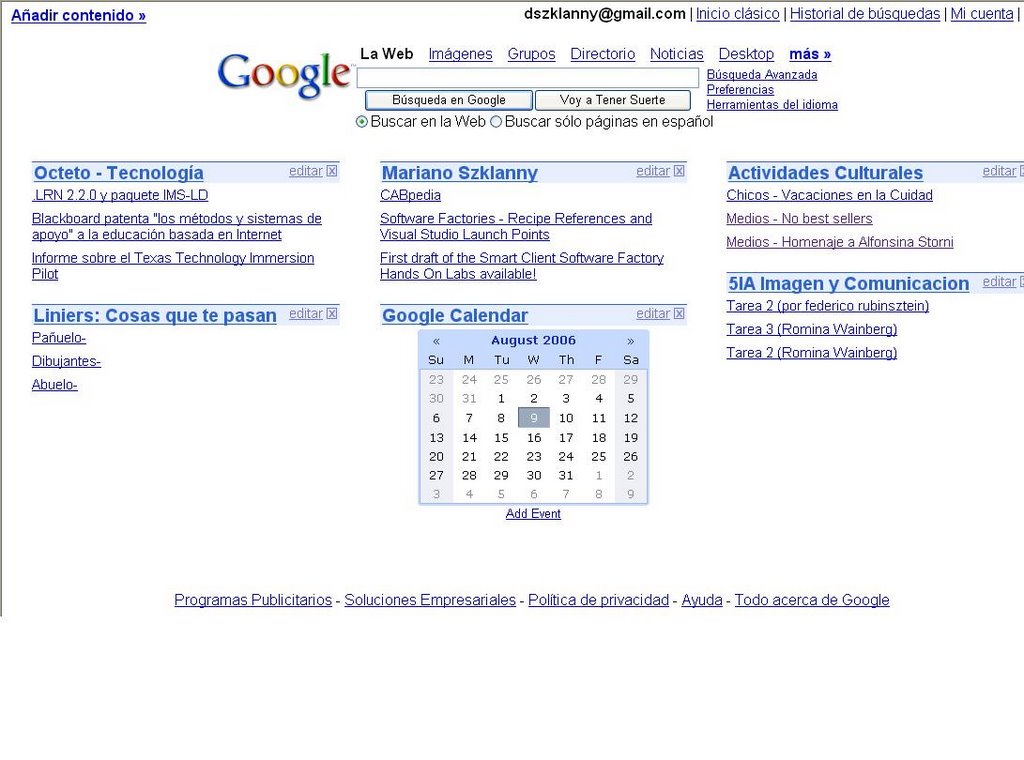Click Búsqueda en Google button
The height and width of the screenshot is (760, 1024).
449,100
